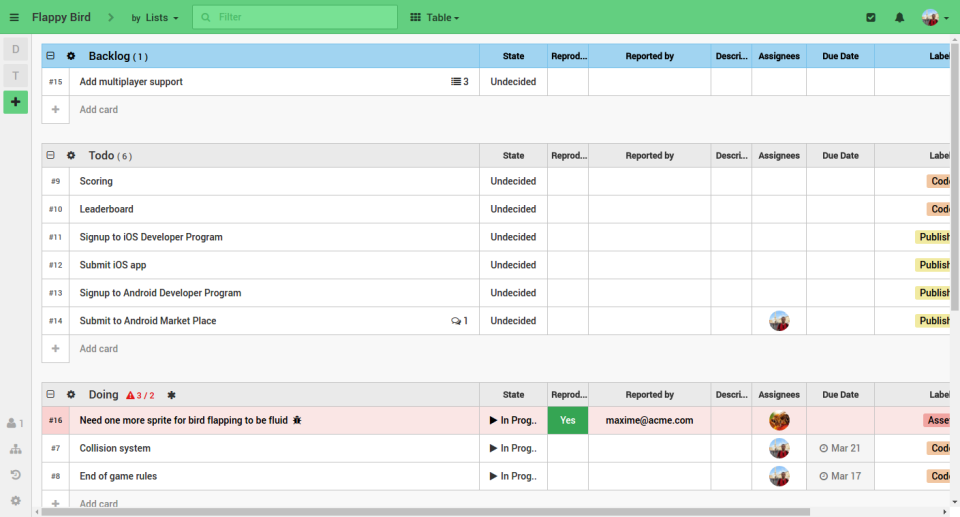This screenshot has width=960, height=517.
Task: Open the checked tasks icon in header
Action: (871, 18)
